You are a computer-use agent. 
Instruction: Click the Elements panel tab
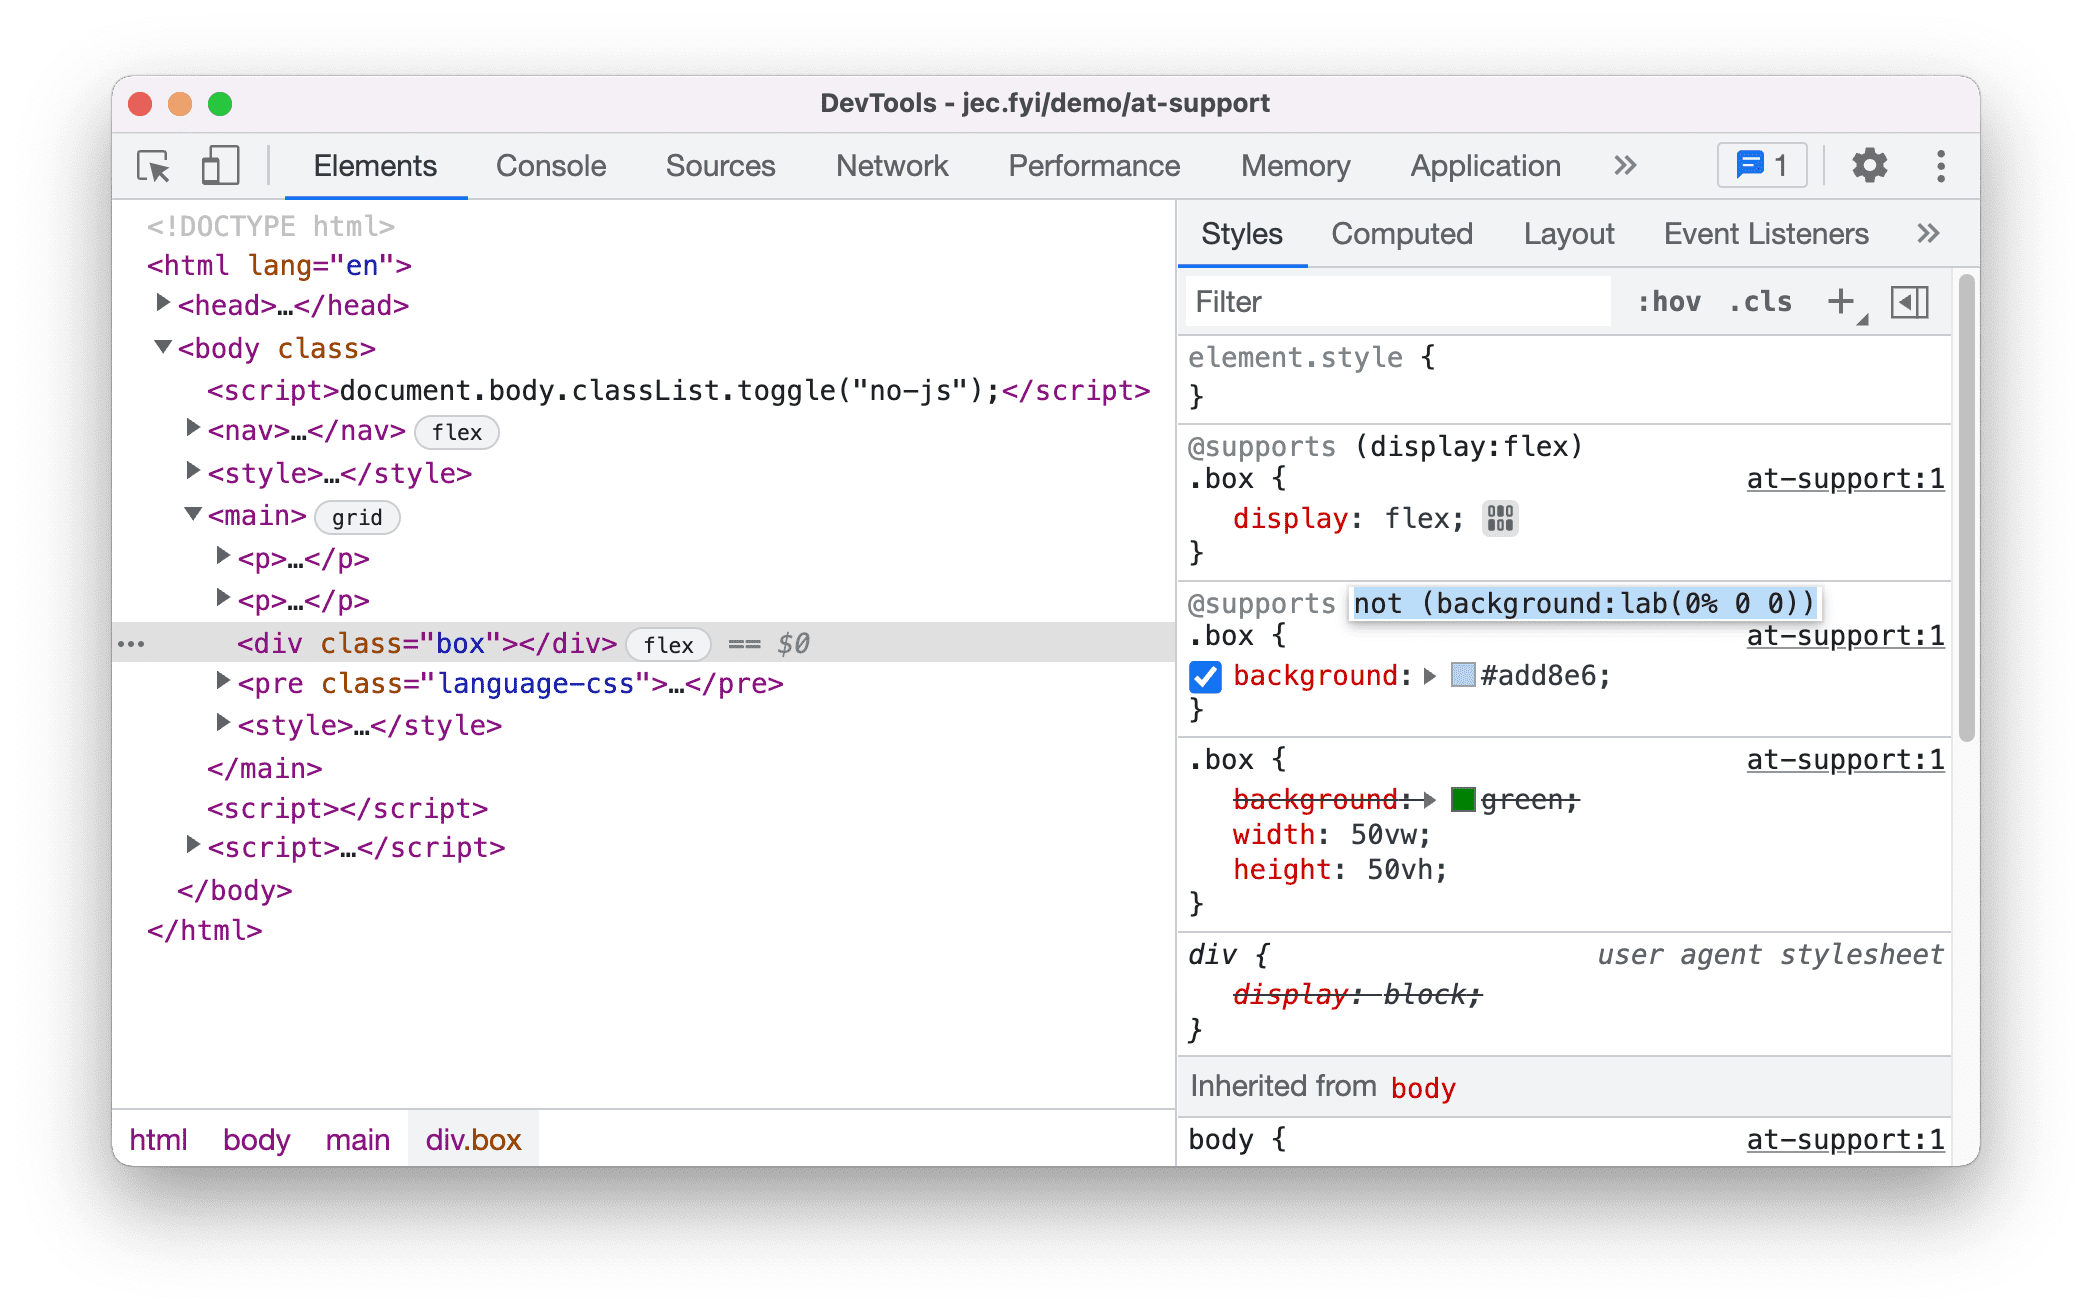372,163
